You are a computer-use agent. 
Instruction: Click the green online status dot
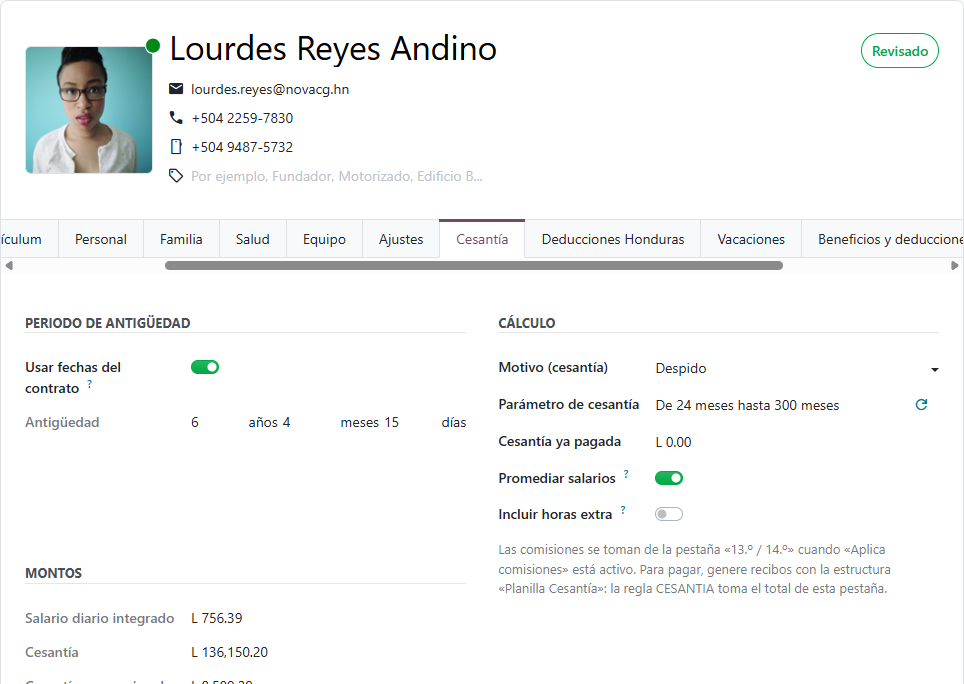pyautogui.click(x=153, y=45)
